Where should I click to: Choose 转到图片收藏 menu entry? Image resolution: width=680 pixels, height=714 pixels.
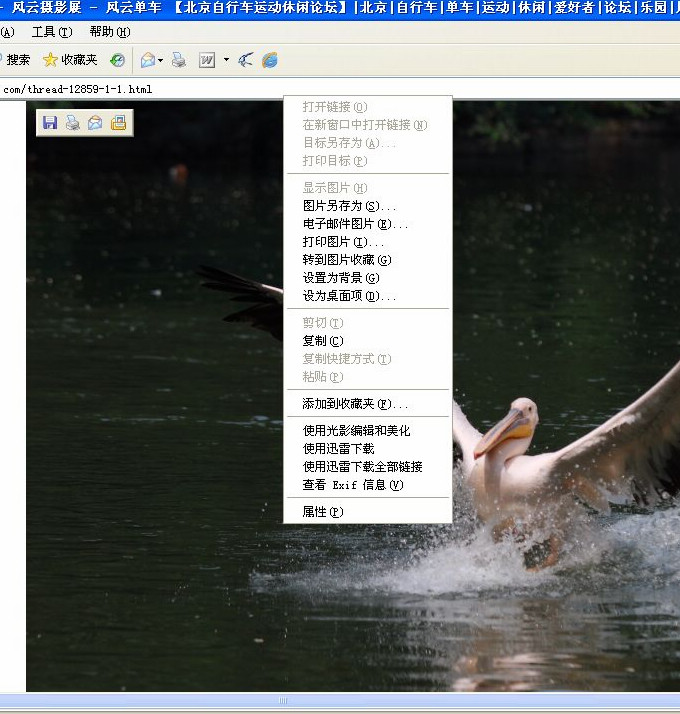[x=368, y=260]
